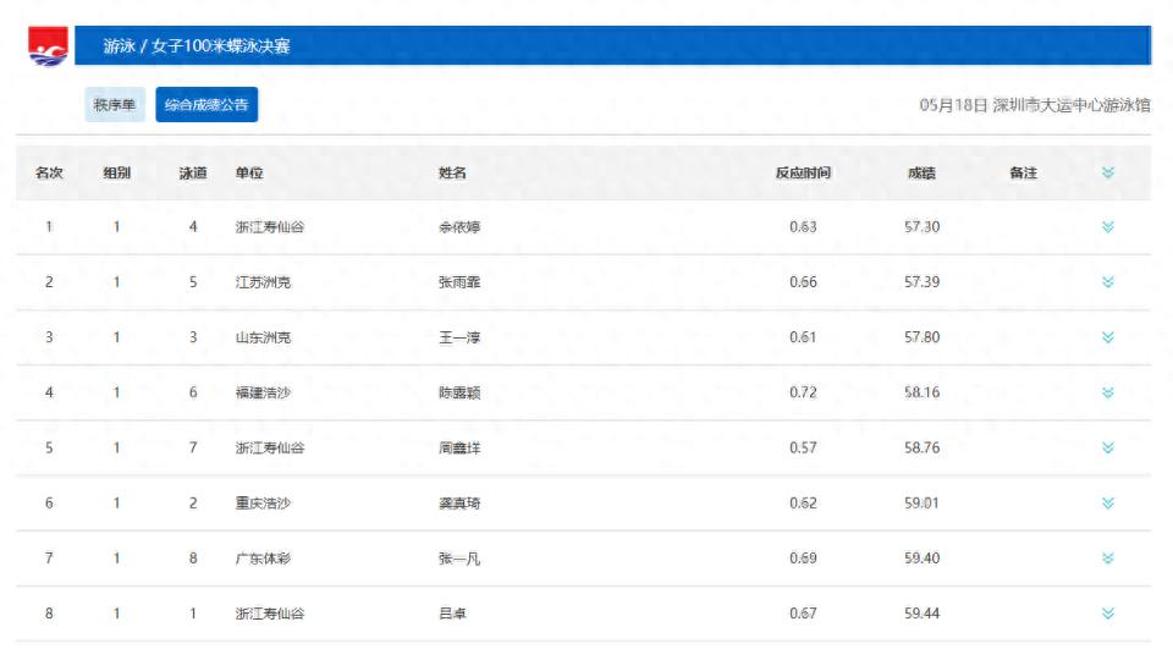Select athlete name 张一凡

459,558
